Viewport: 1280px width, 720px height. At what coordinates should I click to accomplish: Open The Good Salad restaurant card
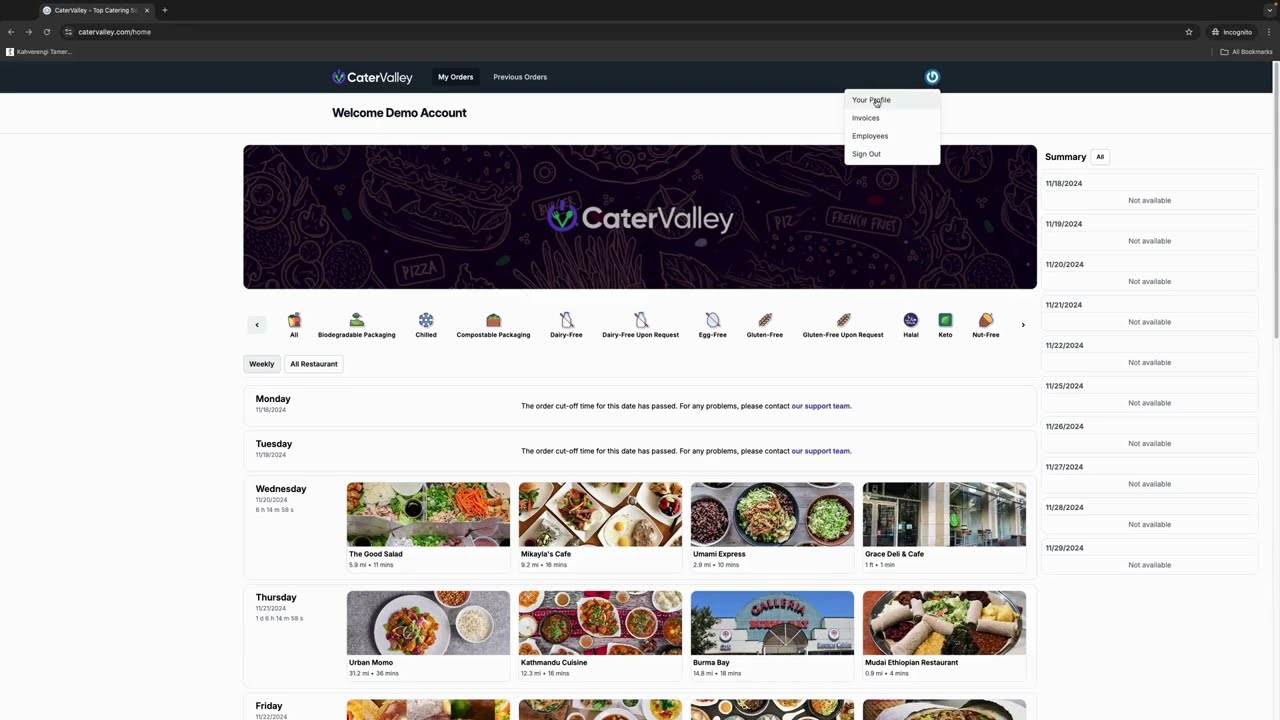point(428,527)
